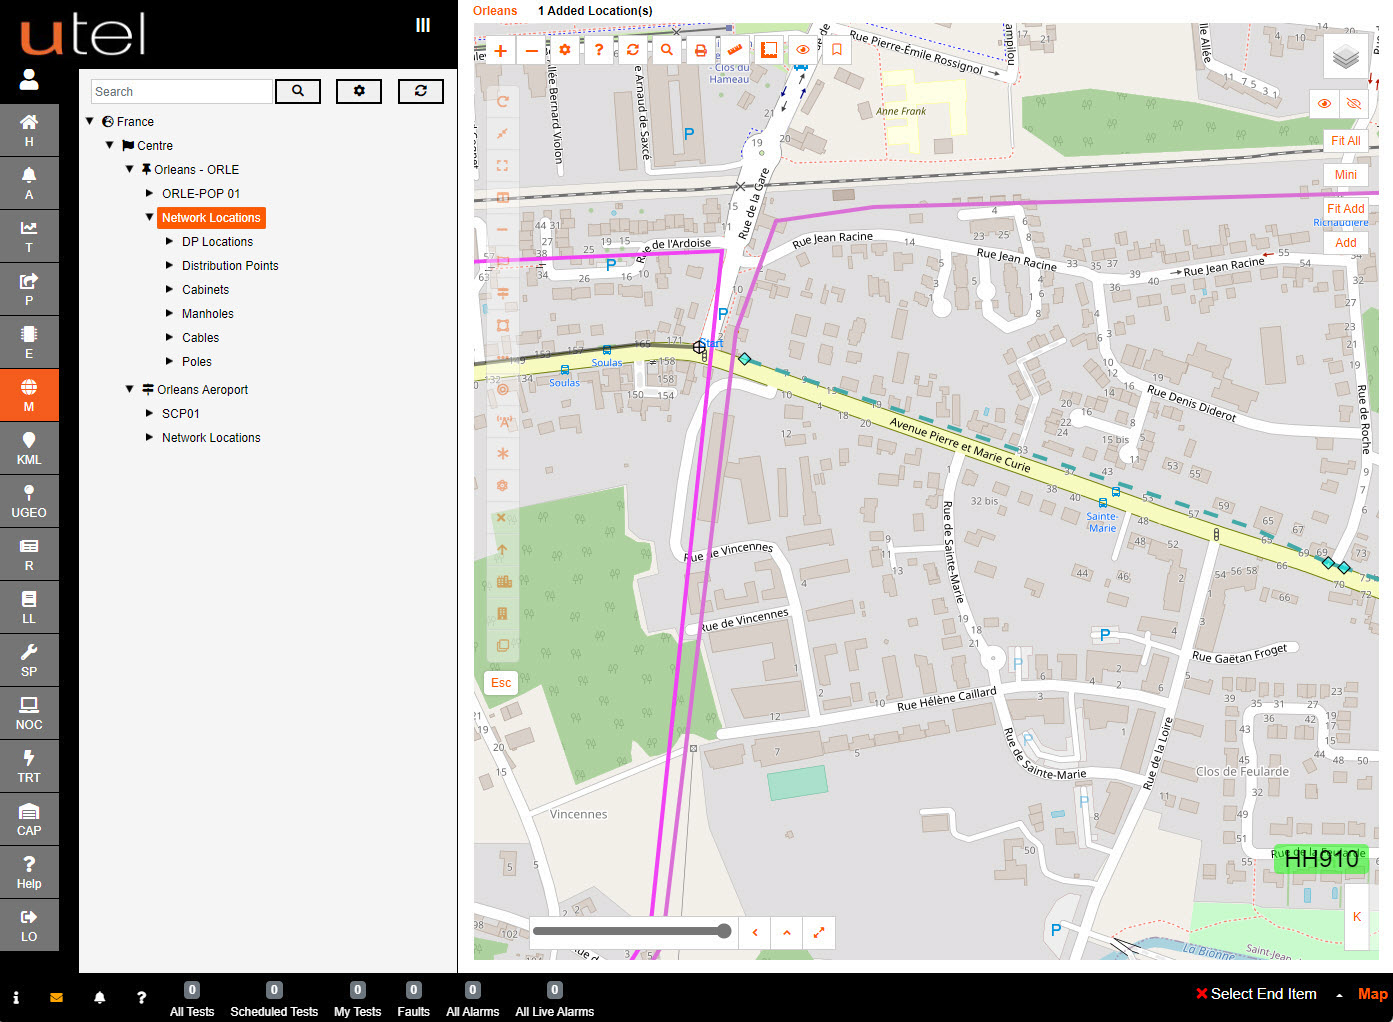Expand the Manholes tree node

point(170,313)
